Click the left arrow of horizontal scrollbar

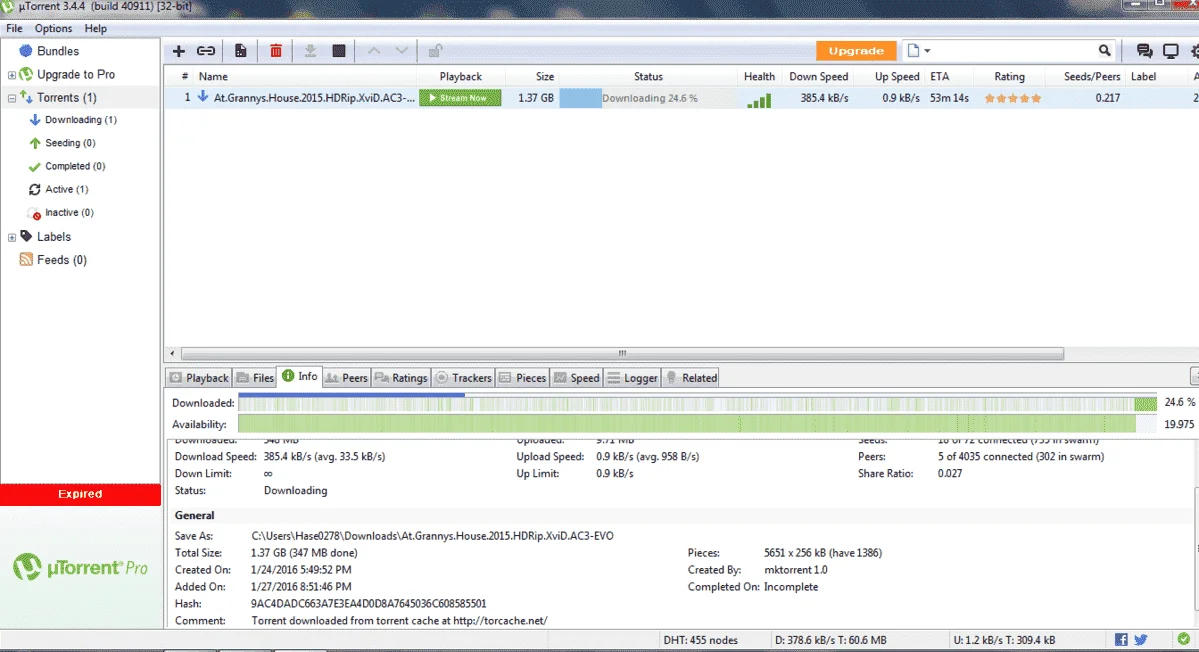click(x=173, y=353)
